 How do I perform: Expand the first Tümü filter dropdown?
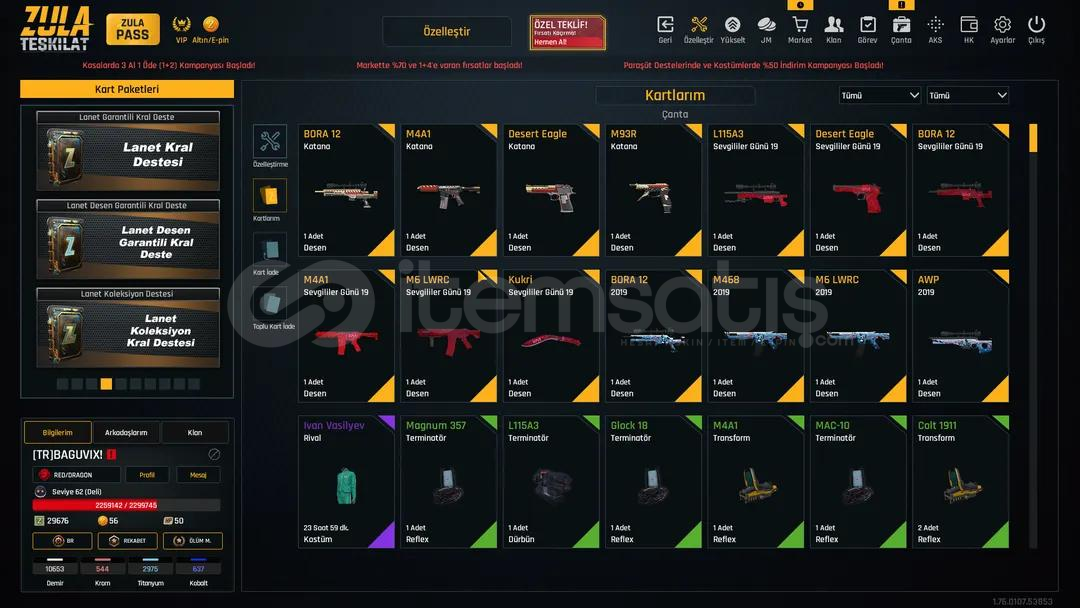(880, 95)
